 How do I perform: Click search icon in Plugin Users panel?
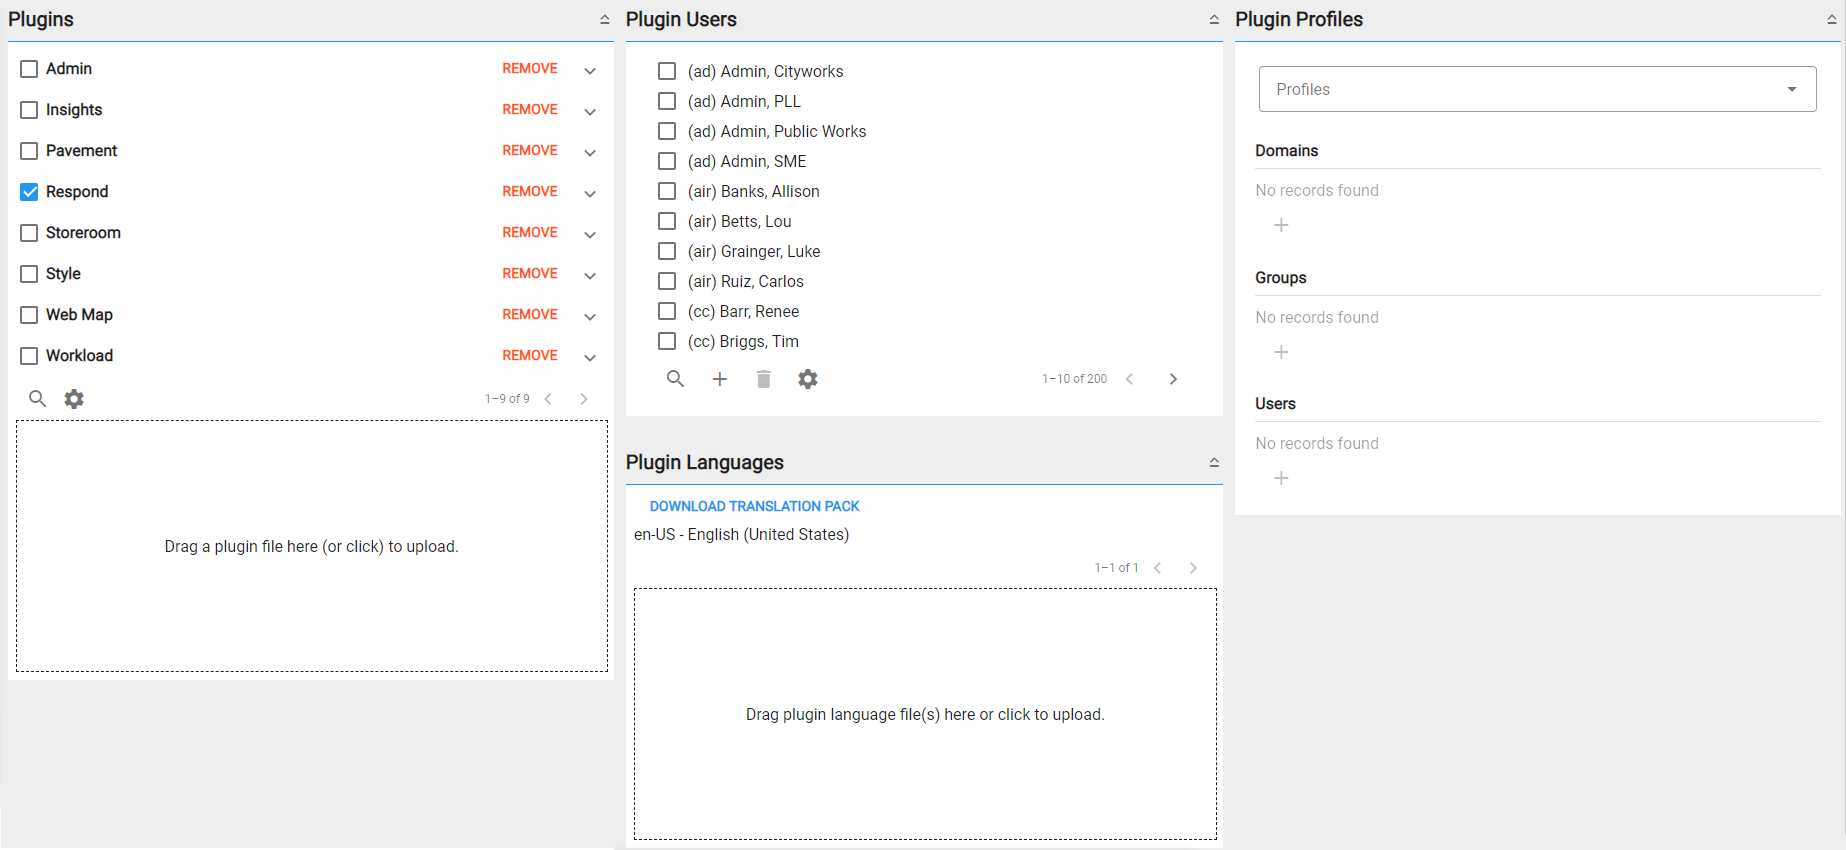[676, 379]
